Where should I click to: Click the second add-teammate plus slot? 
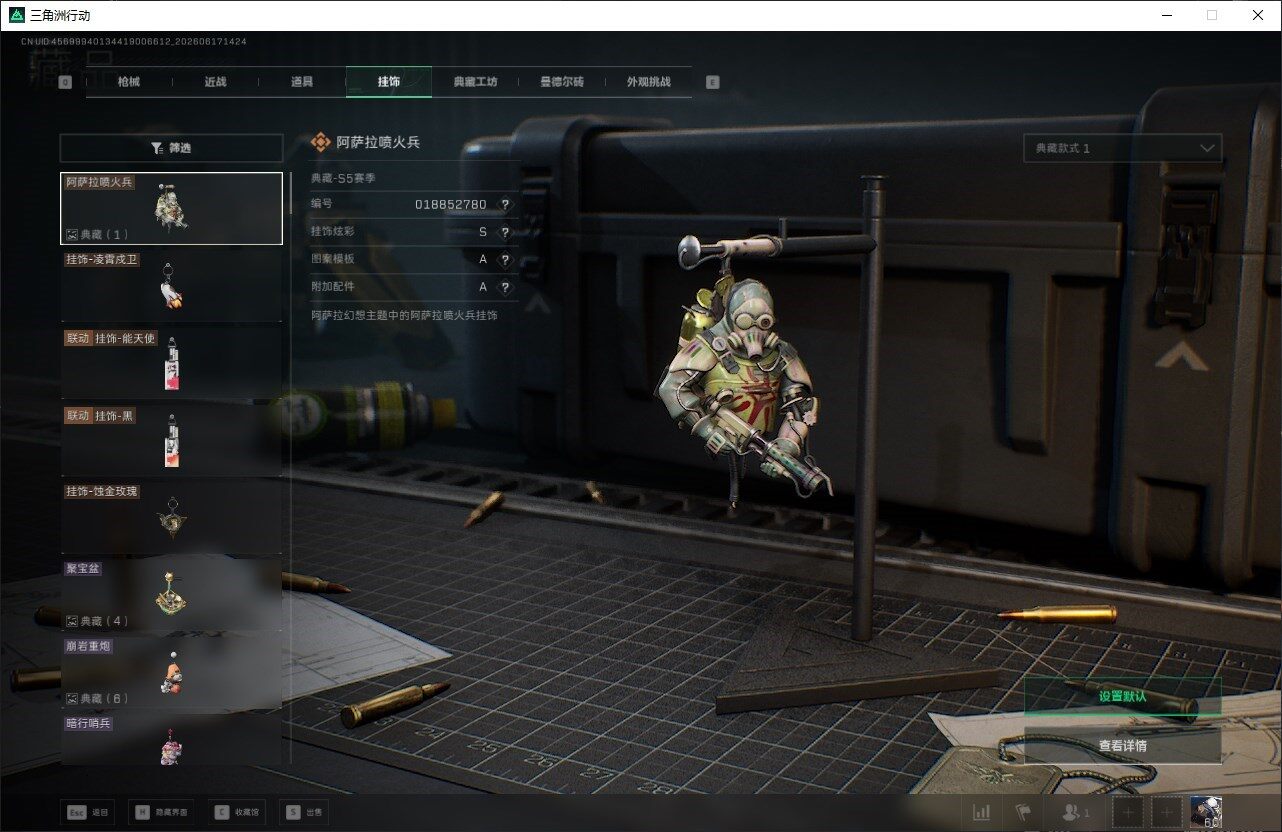click(x=1166, y=813)
